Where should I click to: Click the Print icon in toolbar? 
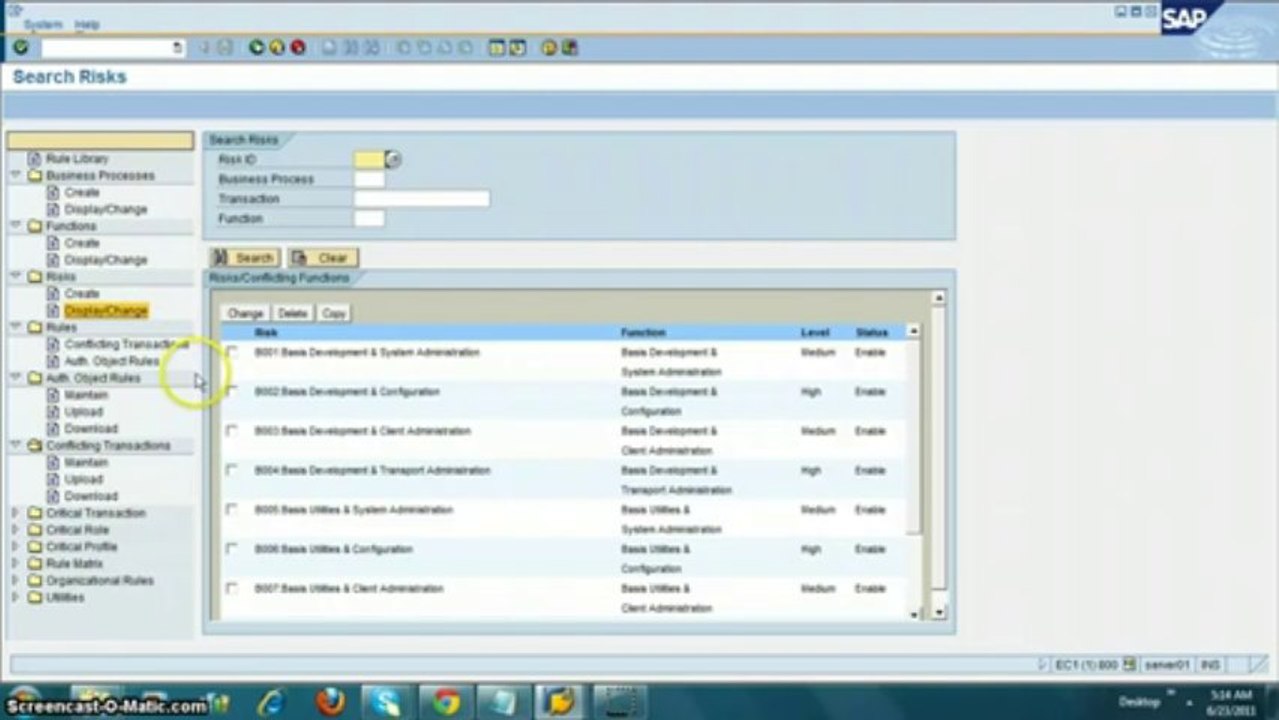pos(329,47)
